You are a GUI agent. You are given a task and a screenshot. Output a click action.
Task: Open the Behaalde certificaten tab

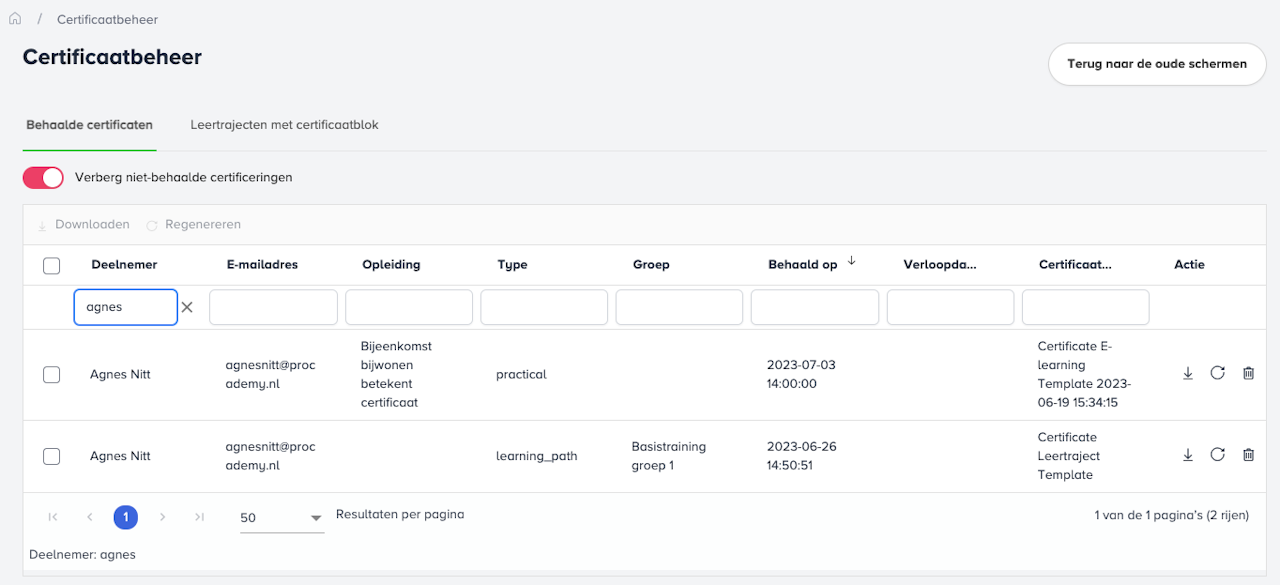point(89,125)
